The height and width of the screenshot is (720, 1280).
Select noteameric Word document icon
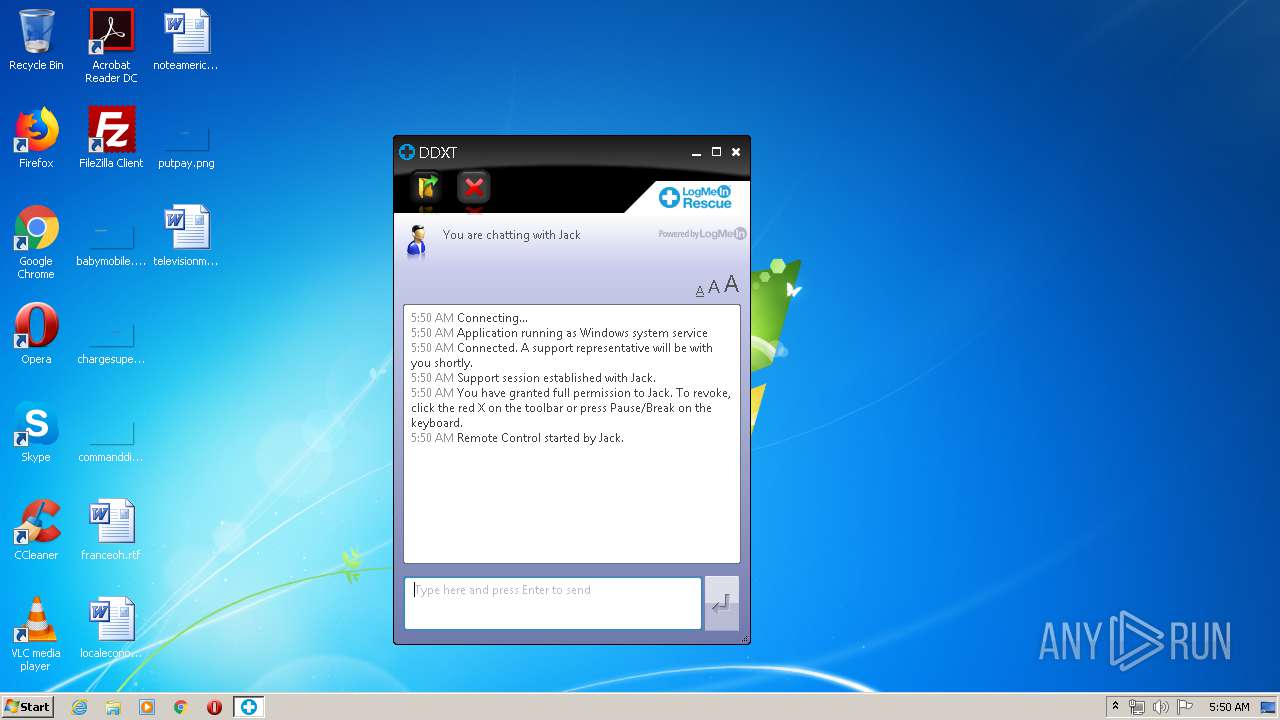point(186,41)
